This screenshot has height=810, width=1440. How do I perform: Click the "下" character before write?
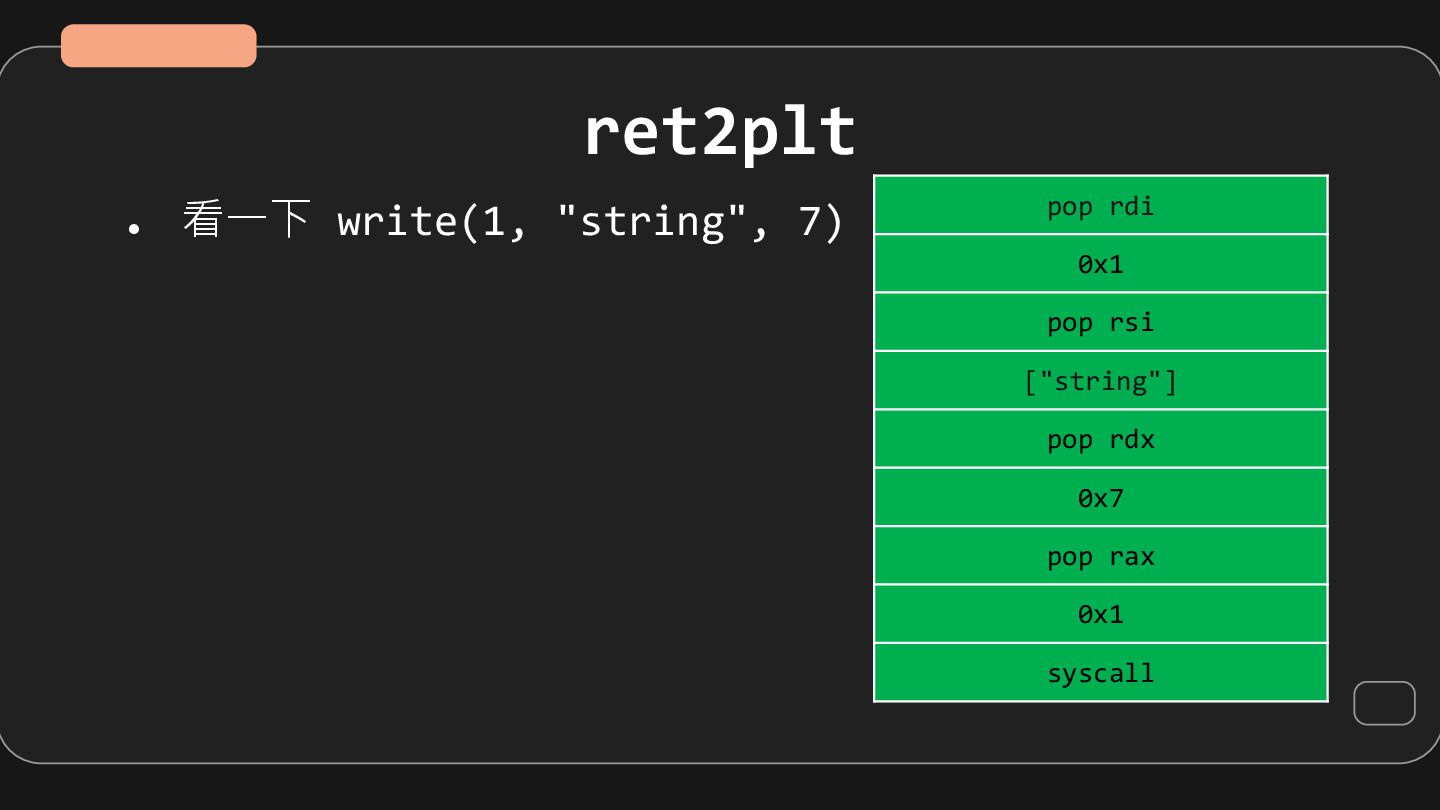[x=290, y=220]
